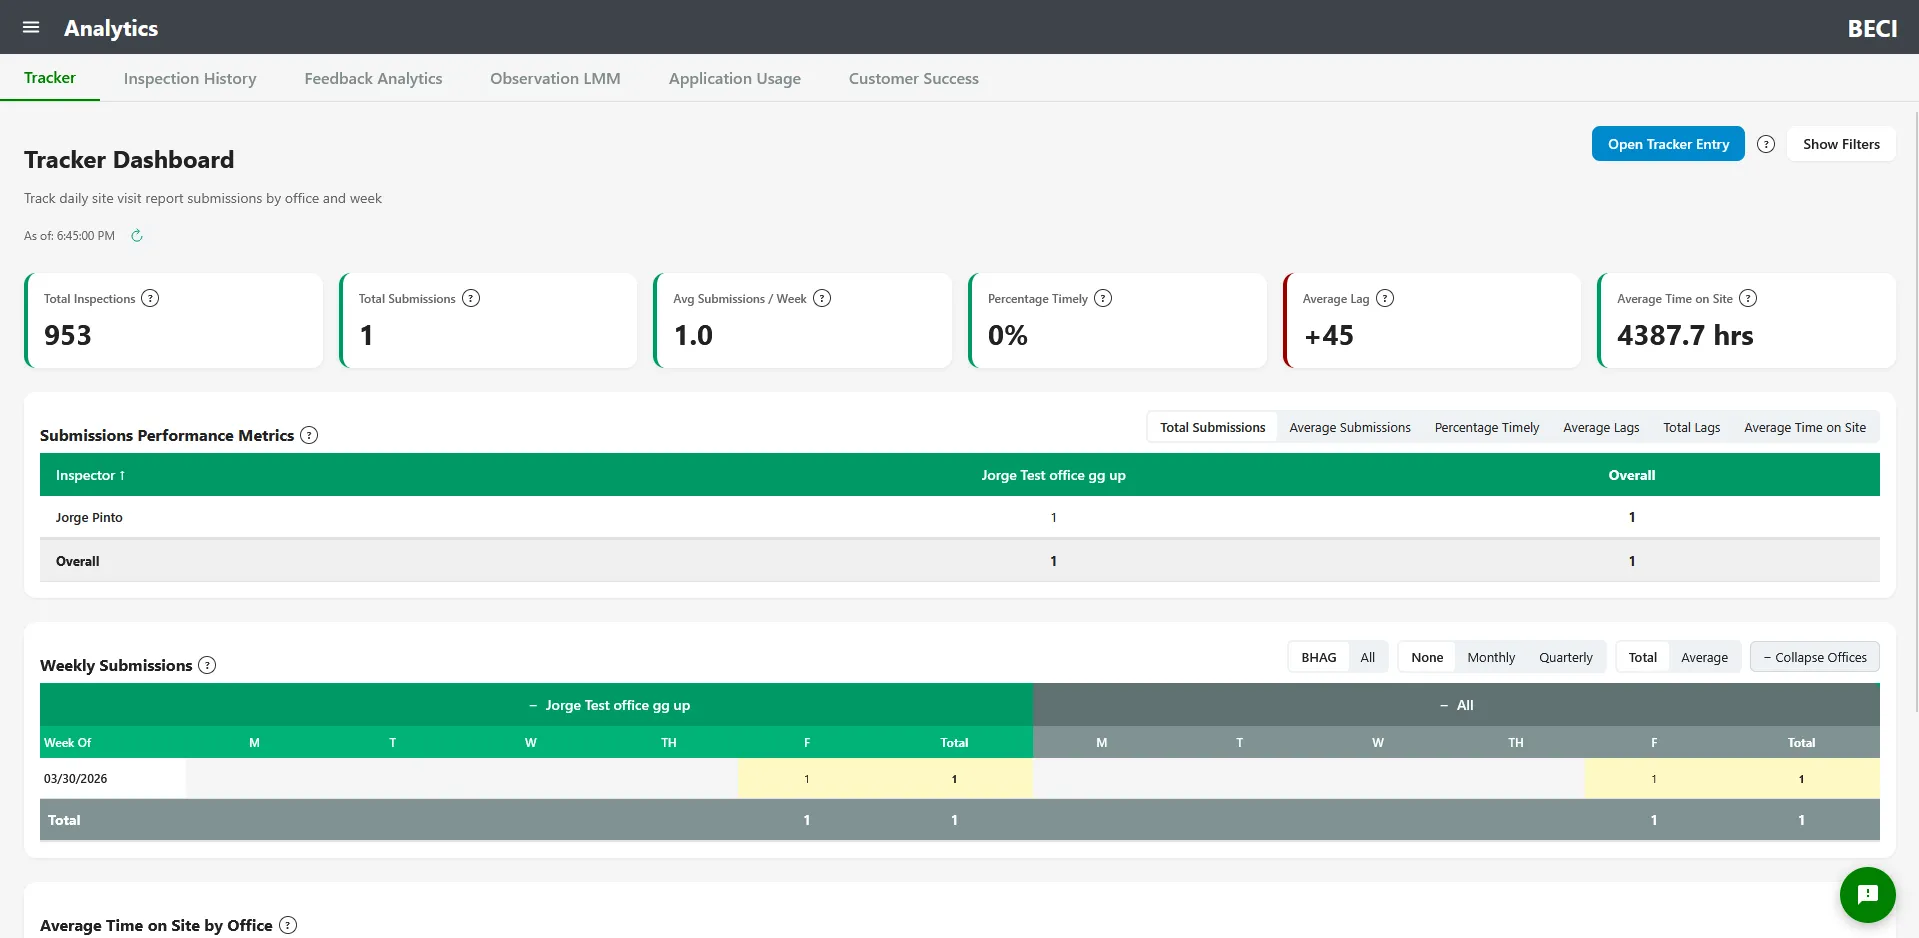Screen dimensions: 1919x938
Task: Click the BECI logo
Action: (1872, 28)
